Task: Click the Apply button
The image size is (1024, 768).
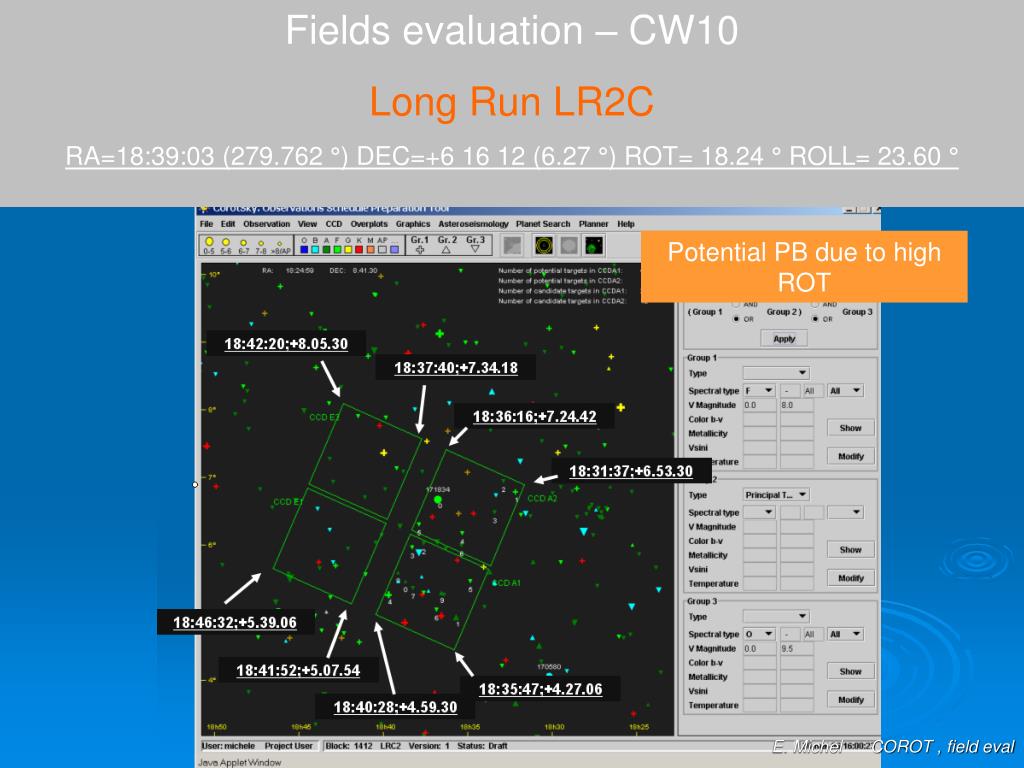Action: [x=784, y=338]
